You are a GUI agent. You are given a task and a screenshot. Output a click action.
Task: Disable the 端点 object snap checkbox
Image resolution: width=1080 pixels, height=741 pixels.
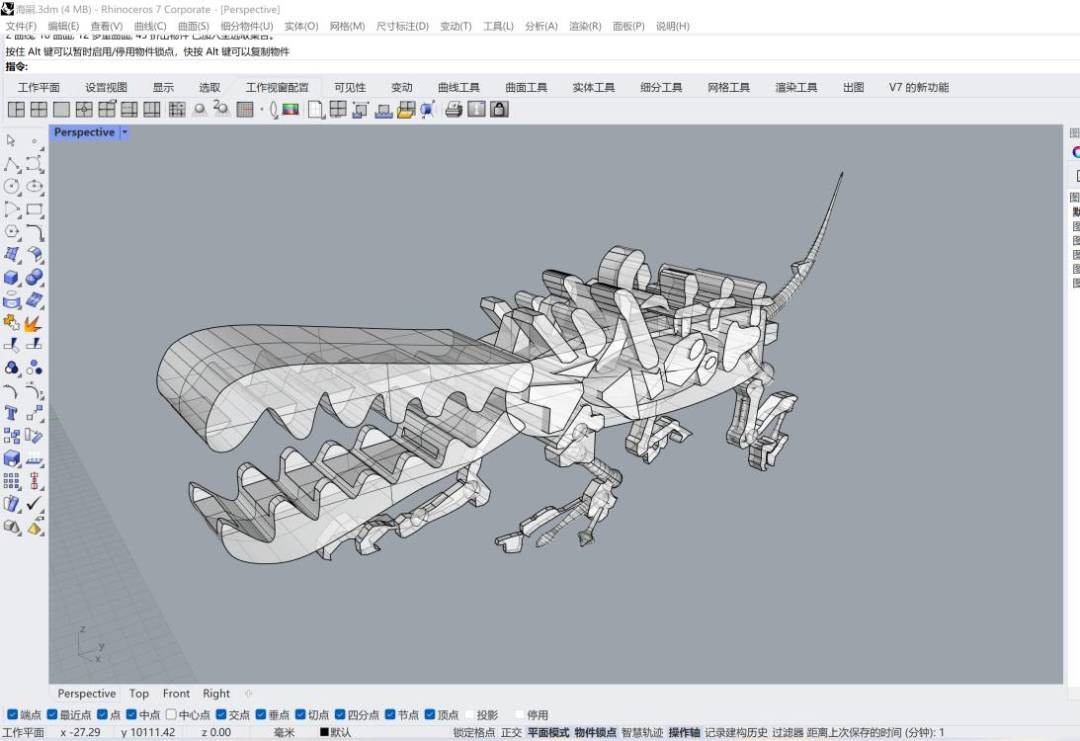coord(13,715)
